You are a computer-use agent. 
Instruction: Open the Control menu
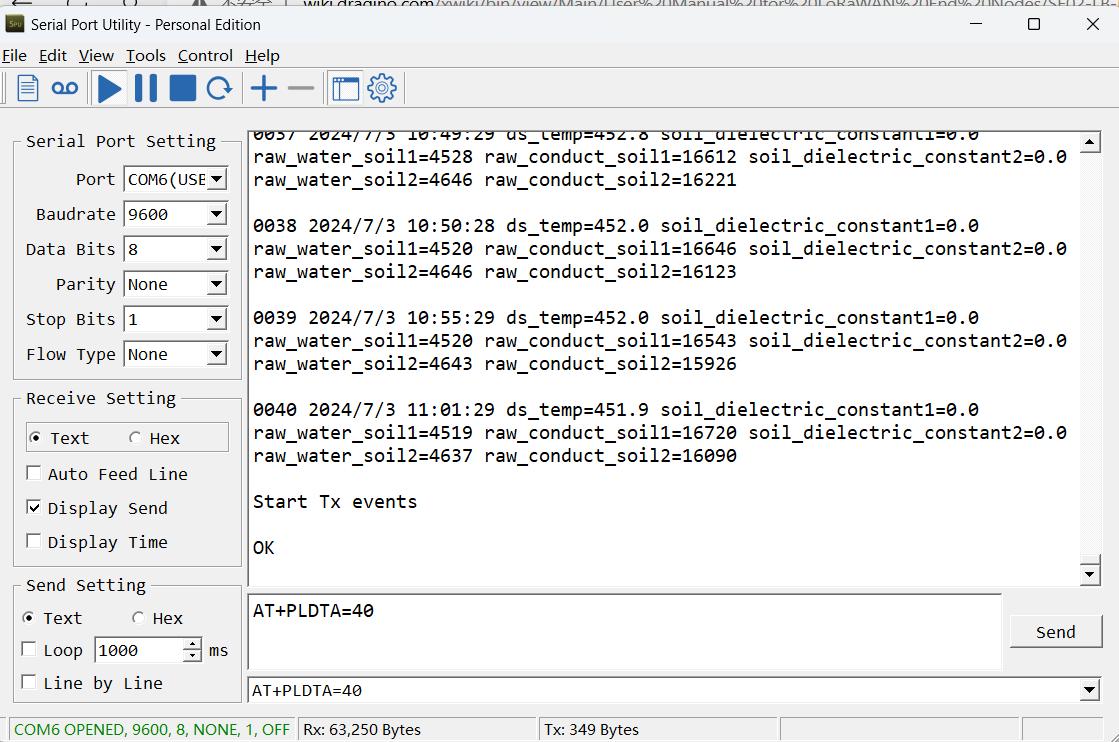click(x=205, y=56)
